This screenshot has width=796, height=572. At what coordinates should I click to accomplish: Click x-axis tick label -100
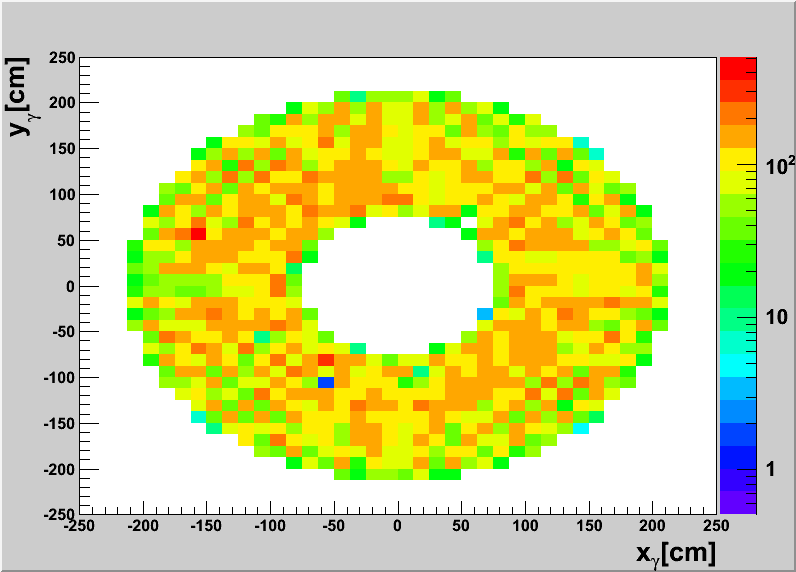pos(270,525)
